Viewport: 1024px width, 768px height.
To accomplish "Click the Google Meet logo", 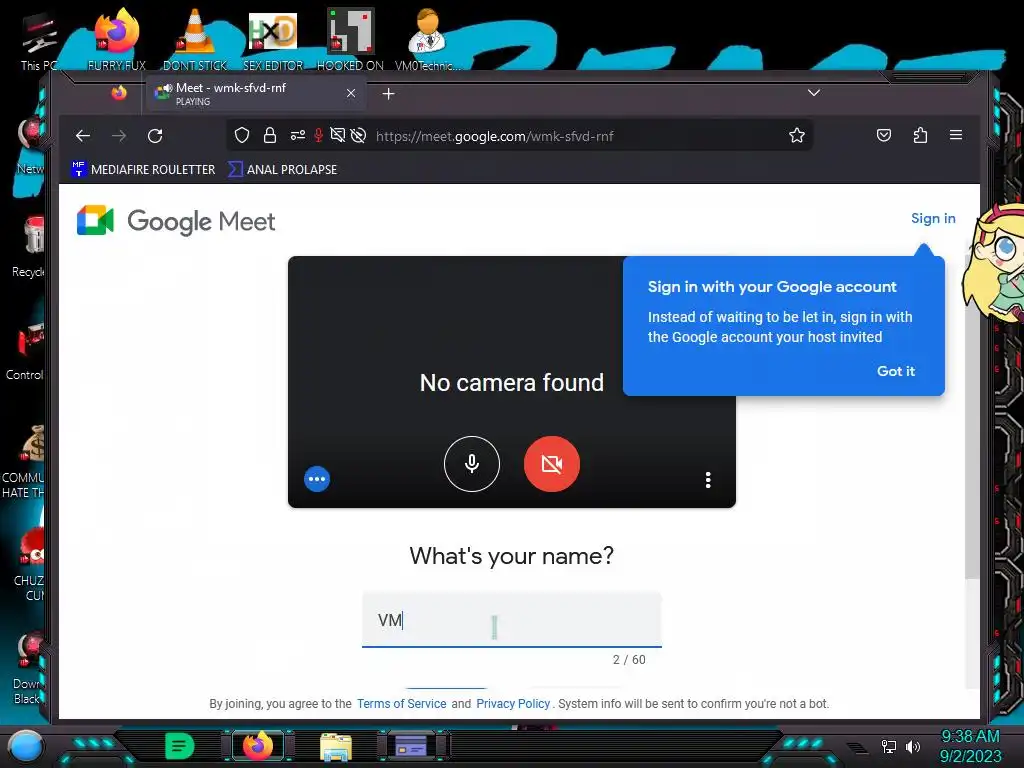I will point(176,221).
